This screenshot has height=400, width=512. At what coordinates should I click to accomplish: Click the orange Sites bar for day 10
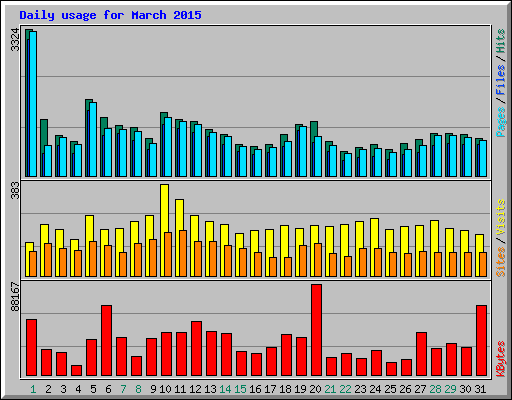(168, 254)
